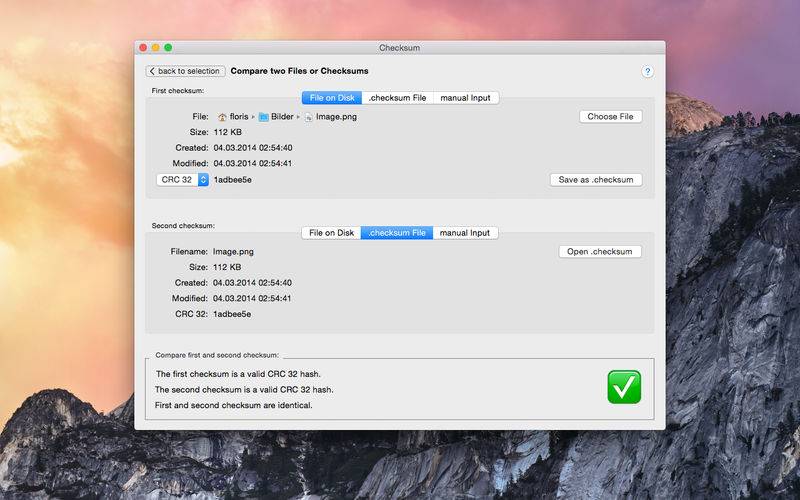Select first checksum File on Disk tab
Image resolution: width=800 pixels, height=500 pixels.
tap(332, 97)
